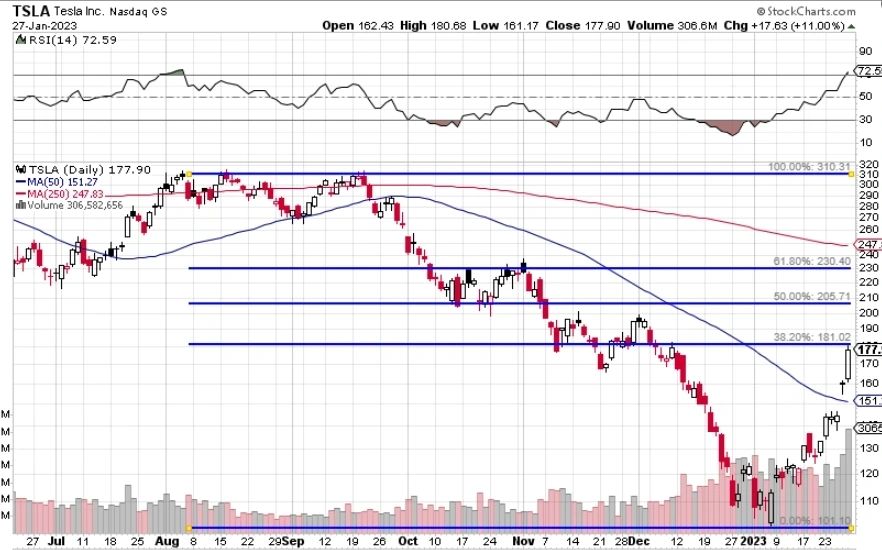Click the small triangle after Chg percentage

pyautogui.click(x=851, y=26)
